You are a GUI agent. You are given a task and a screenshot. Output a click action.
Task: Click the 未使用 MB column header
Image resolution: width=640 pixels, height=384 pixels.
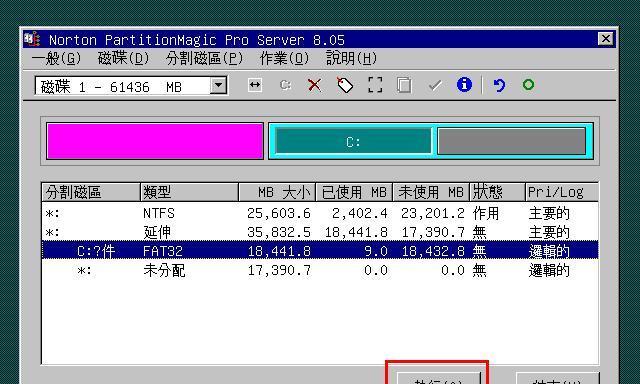pos(431,192)
